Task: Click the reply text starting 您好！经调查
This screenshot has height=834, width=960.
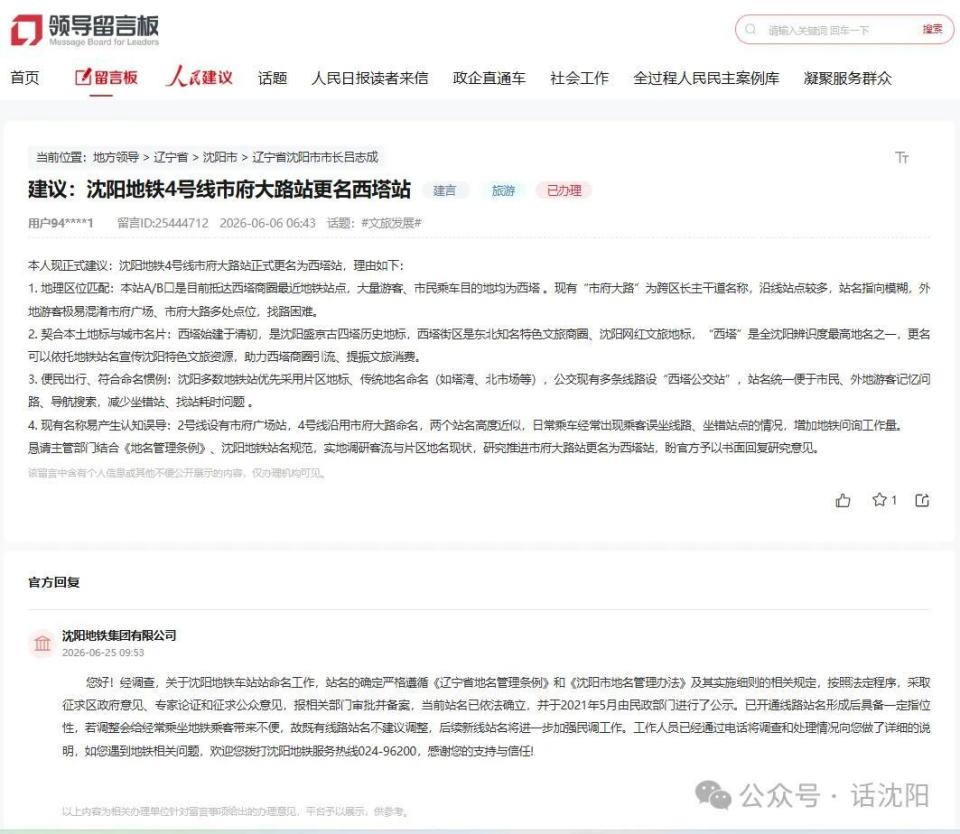Action: point(496,716)
